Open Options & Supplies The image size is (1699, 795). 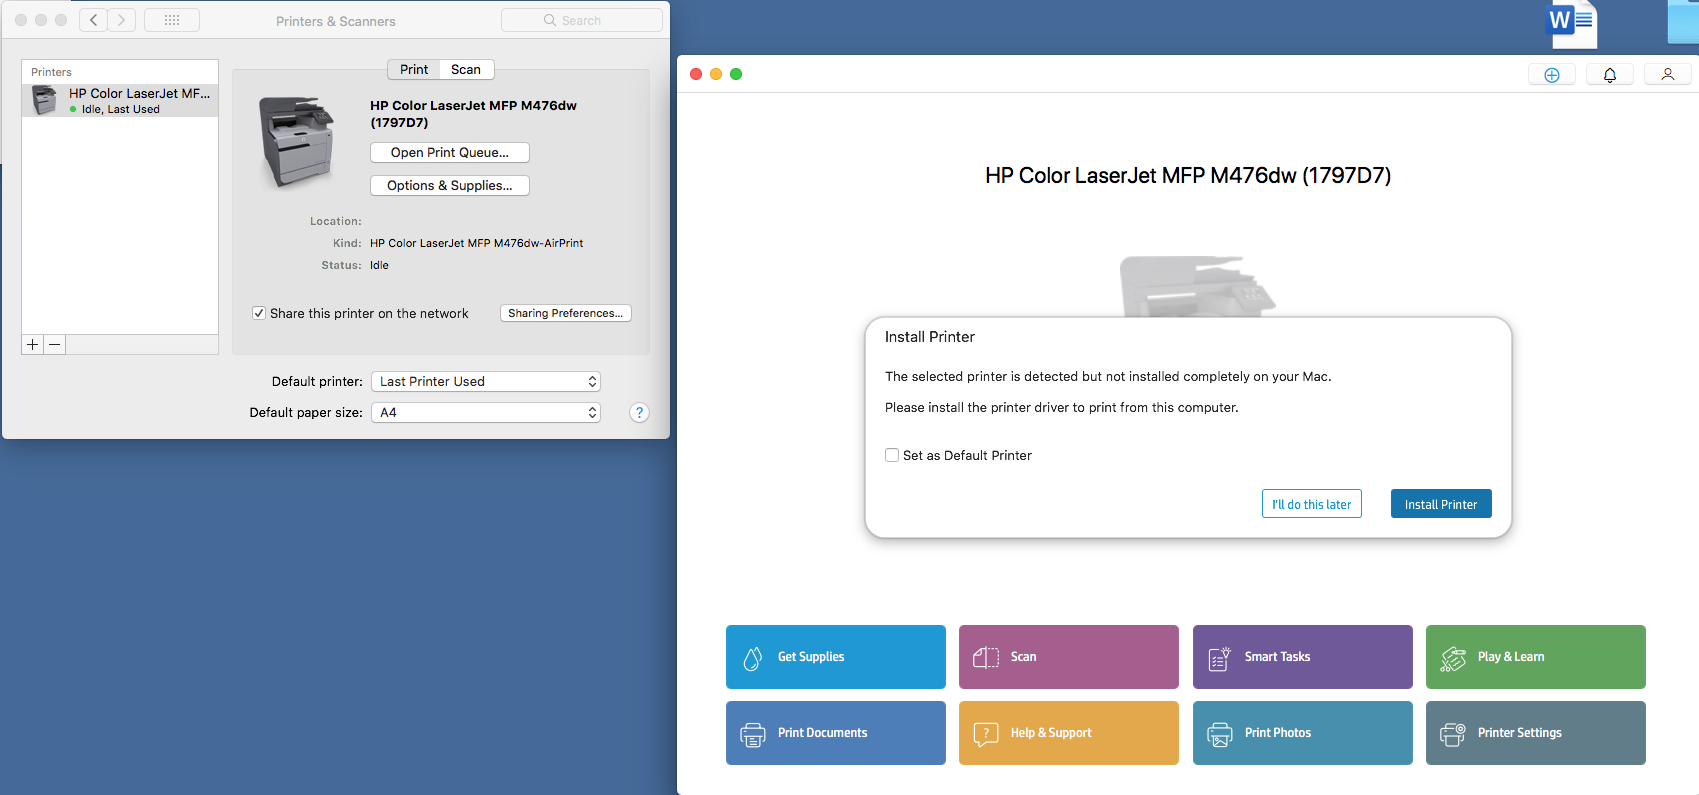coord(450,185)
